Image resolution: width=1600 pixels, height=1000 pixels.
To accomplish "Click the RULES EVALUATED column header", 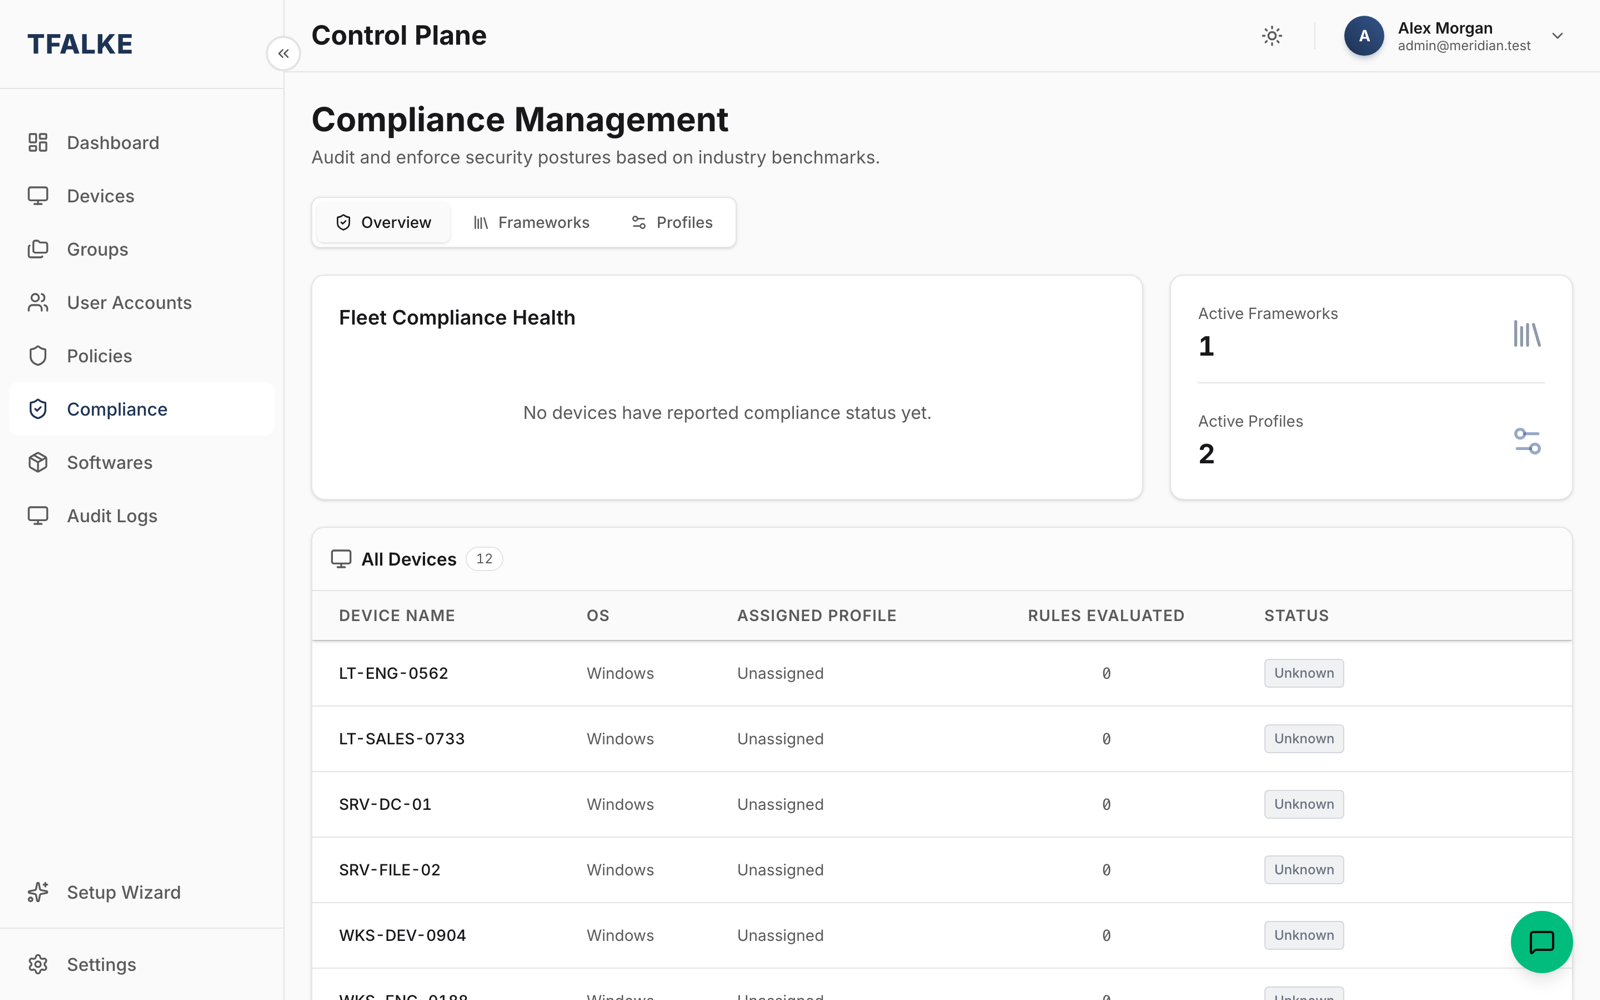I will [x=1106, y=616].
